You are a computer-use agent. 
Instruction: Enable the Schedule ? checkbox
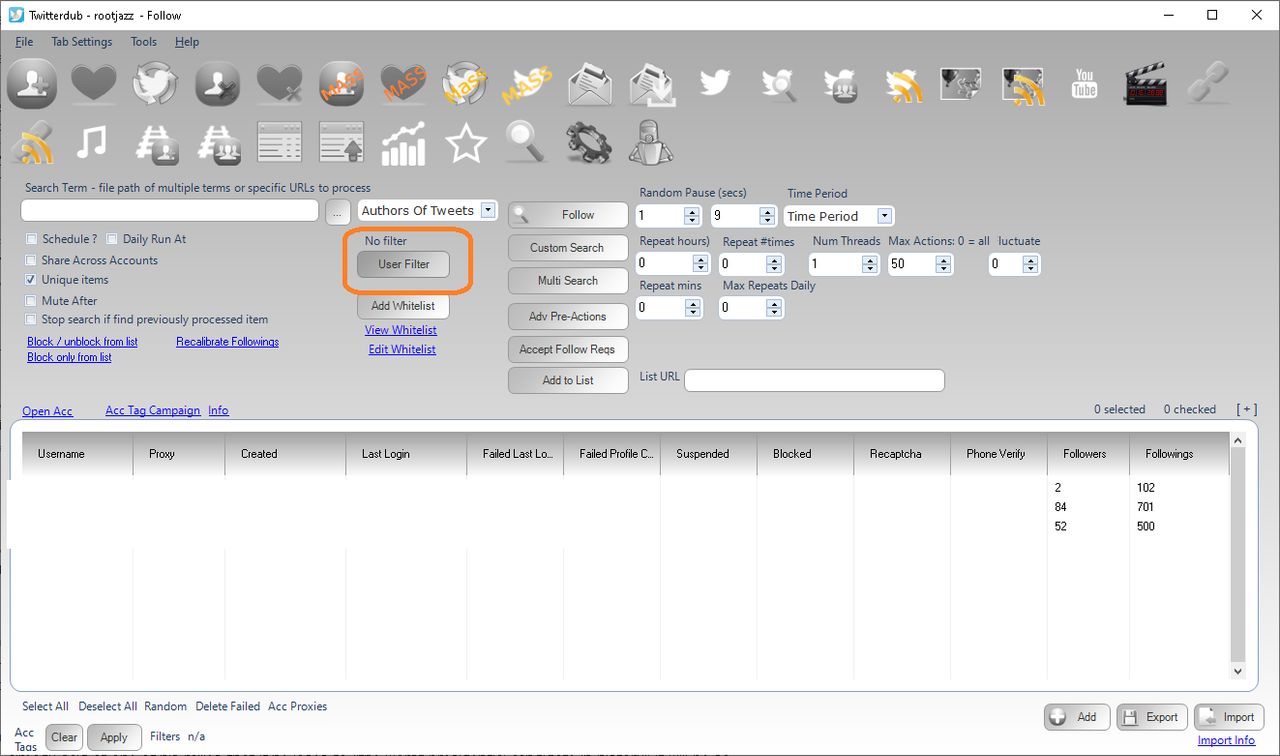[x=32, y=239]
